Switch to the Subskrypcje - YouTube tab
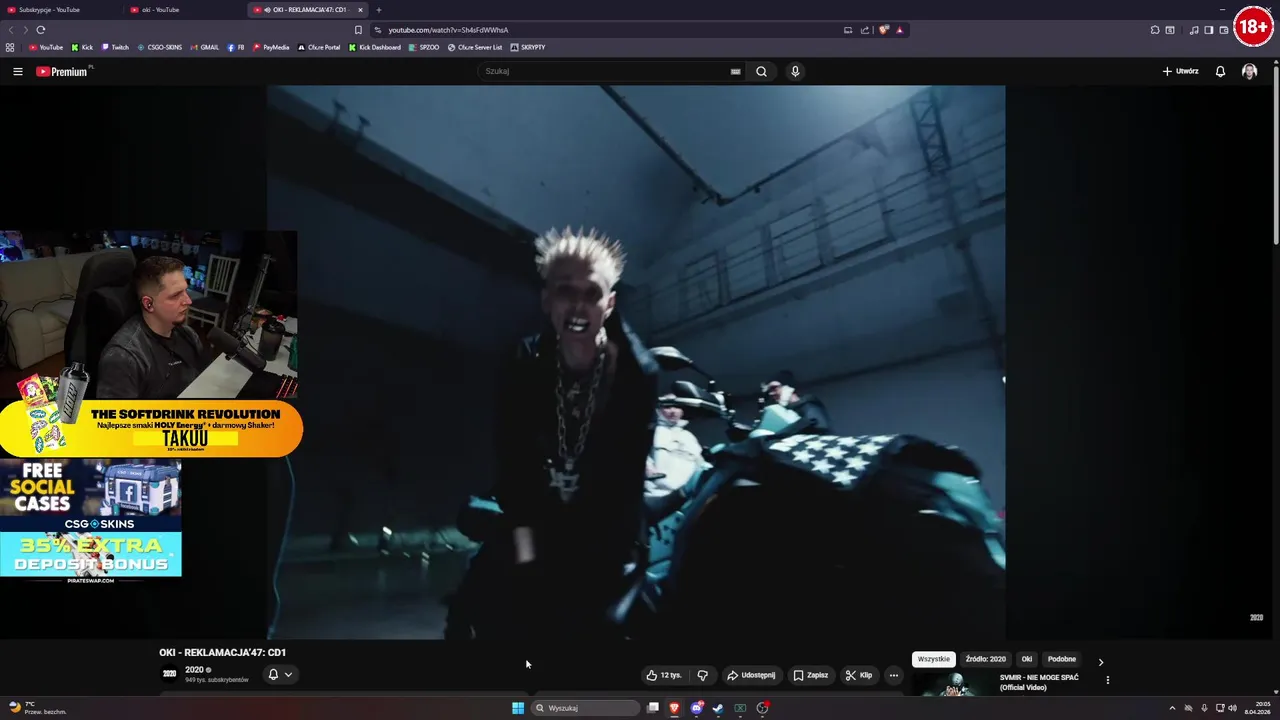1280x720 pixels. click(x=62, y=10)
